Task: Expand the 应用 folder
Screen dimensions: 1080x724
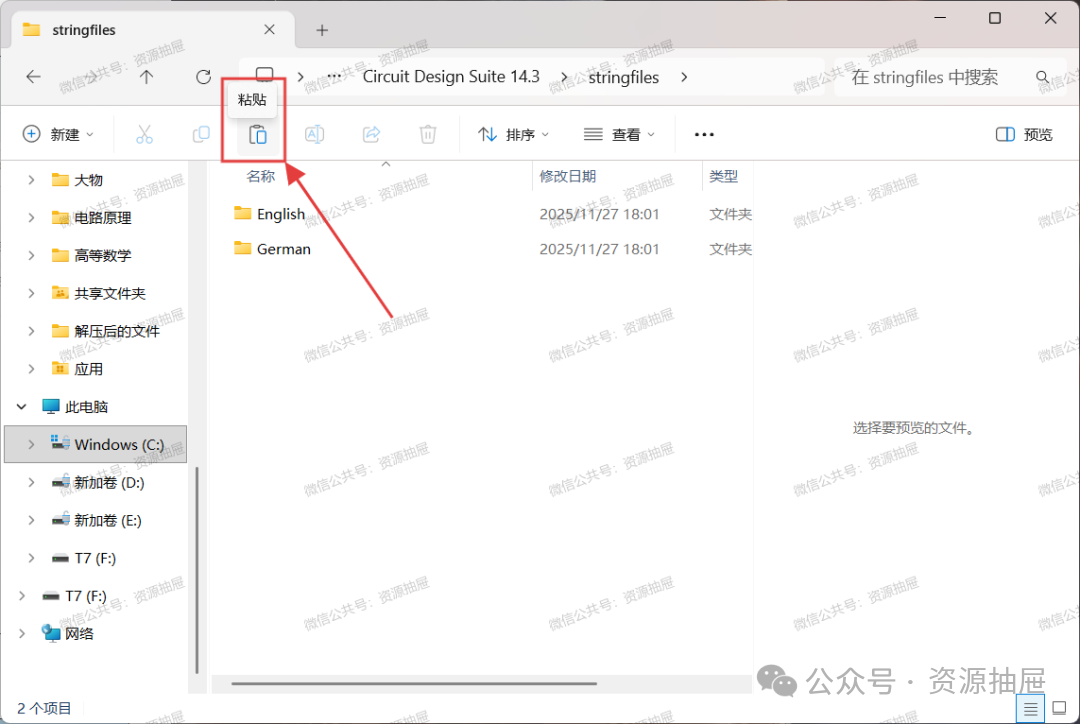Action: pos(31,369)
